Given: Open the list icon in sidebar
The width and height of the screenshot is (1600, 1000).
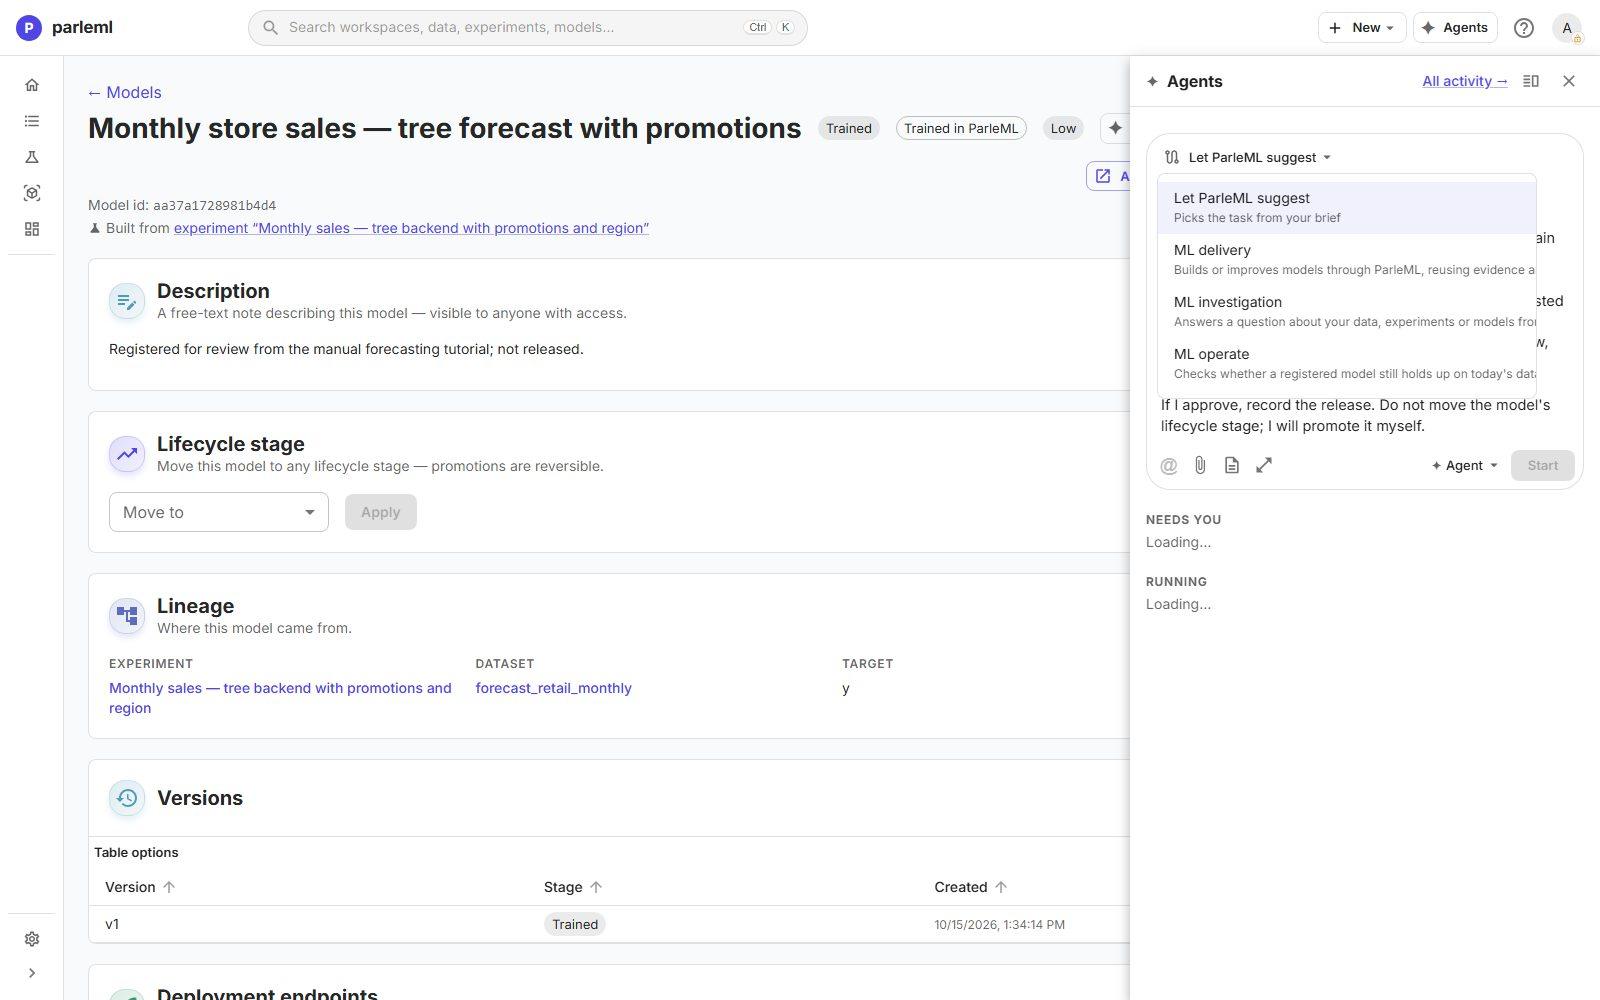Looking at the screenshot, I should pyautogui.click(x=32, y=121).
